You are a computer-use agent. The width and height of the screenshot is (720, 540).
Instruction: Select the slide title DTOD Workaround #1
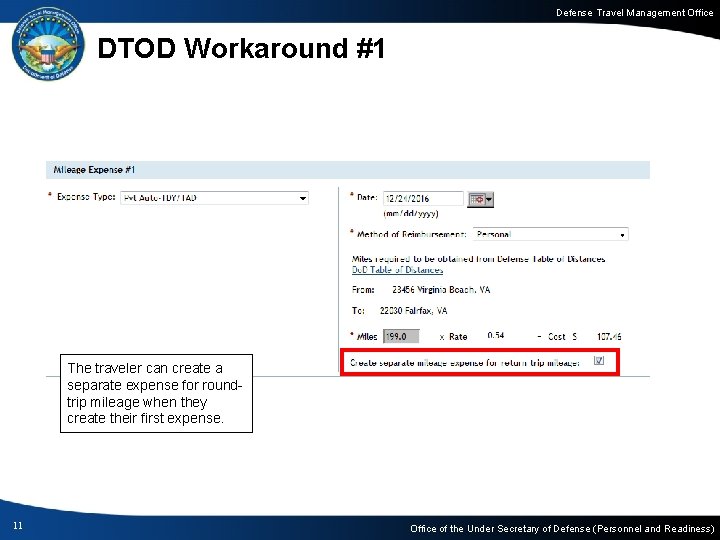pos(241,48)
